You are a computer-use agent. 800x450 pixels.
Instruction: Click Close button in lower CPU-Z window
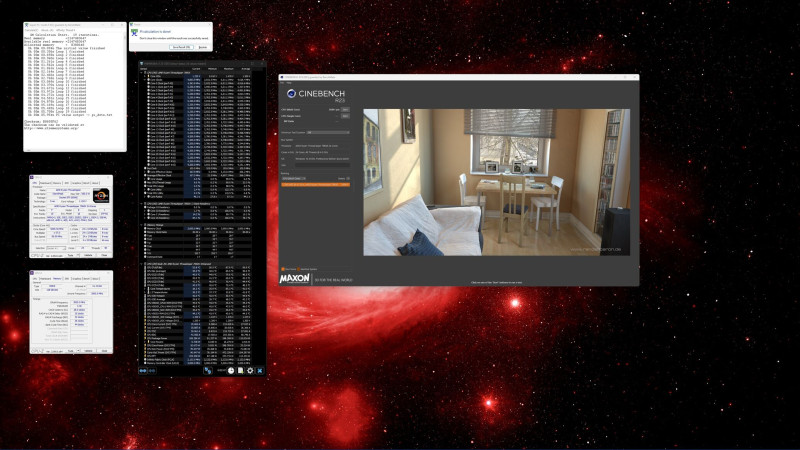point(104,351)
